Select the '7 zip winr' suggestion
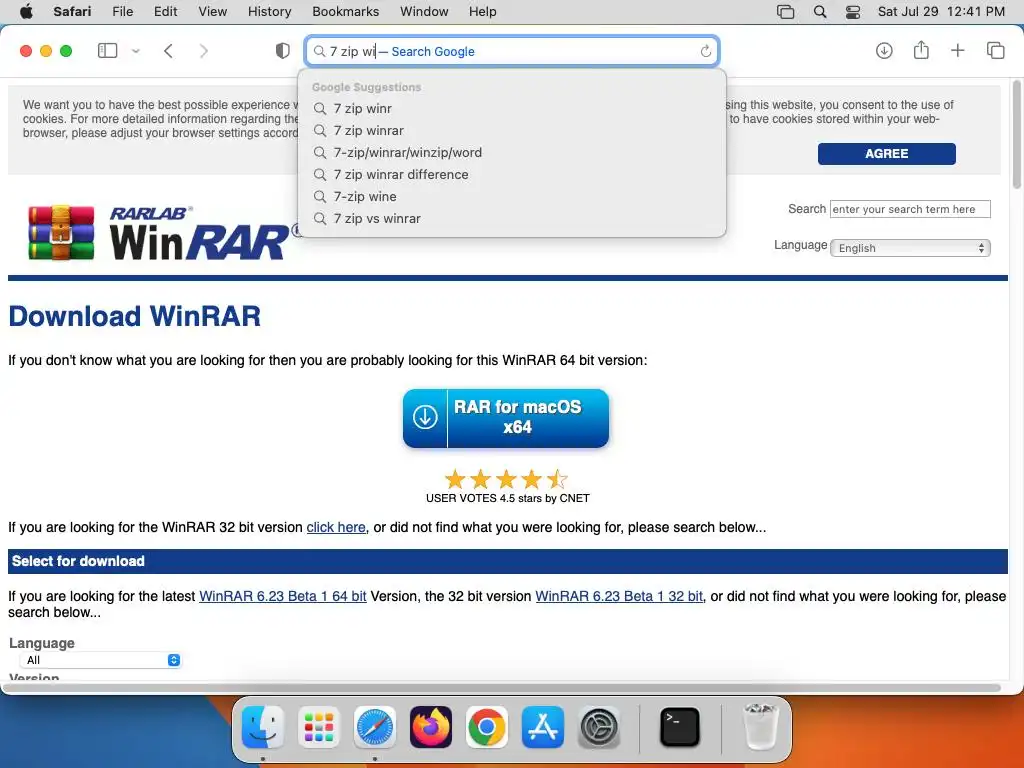Viewport: 1024px width, 768px height. (x=512, y=108)
